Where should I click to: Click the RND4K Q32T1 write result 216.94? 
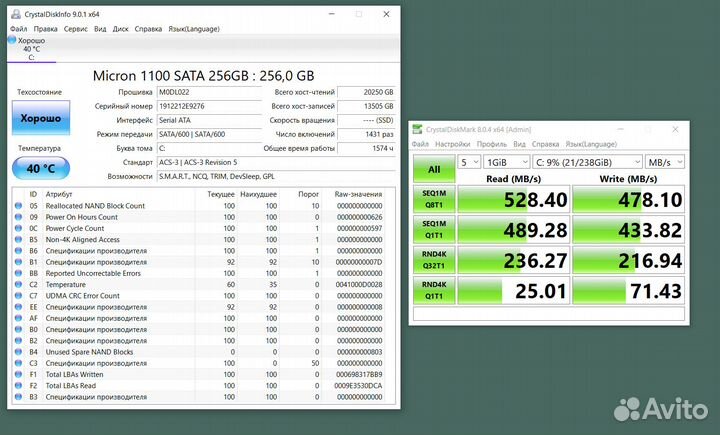click(x=629, y=260)
